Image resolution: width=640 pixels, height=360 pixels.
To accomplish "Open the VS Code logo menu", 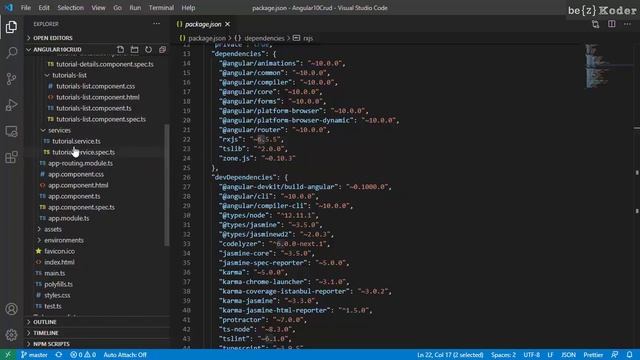I will coord(9,8).
